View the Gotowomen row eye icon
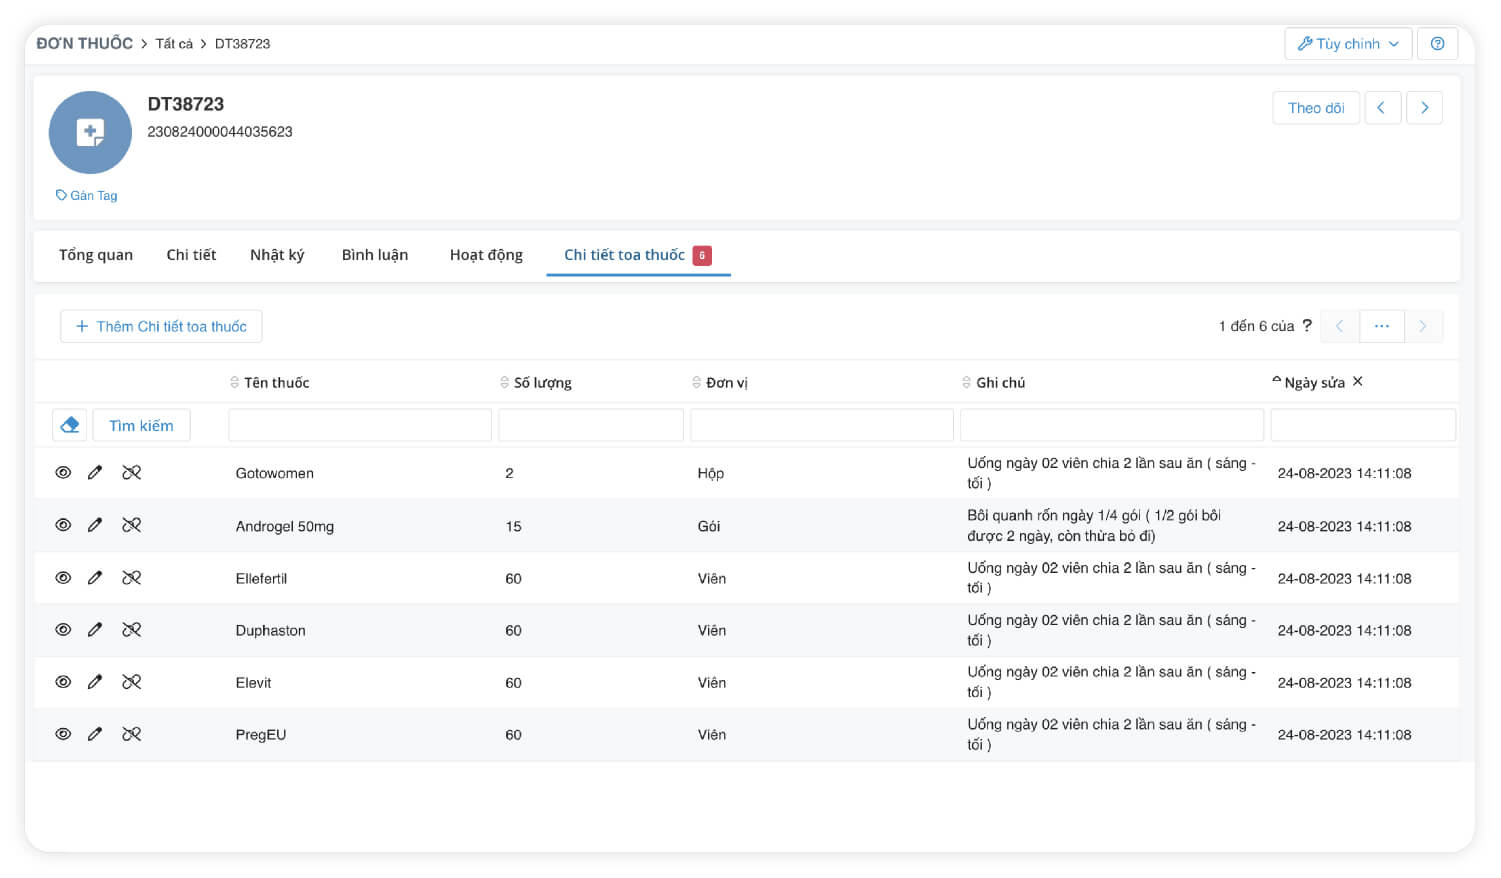Viewport: 1501px width, 878px height. click(x=63, y=473)
